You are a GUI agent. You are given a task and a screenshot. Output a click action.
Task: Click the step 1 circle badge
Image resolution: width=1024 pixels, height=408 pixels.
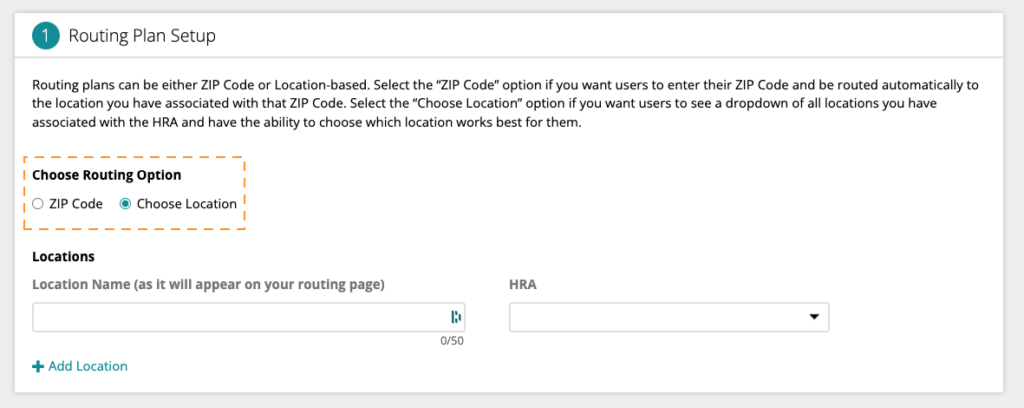pyautogui.click(x=46, y=35)
